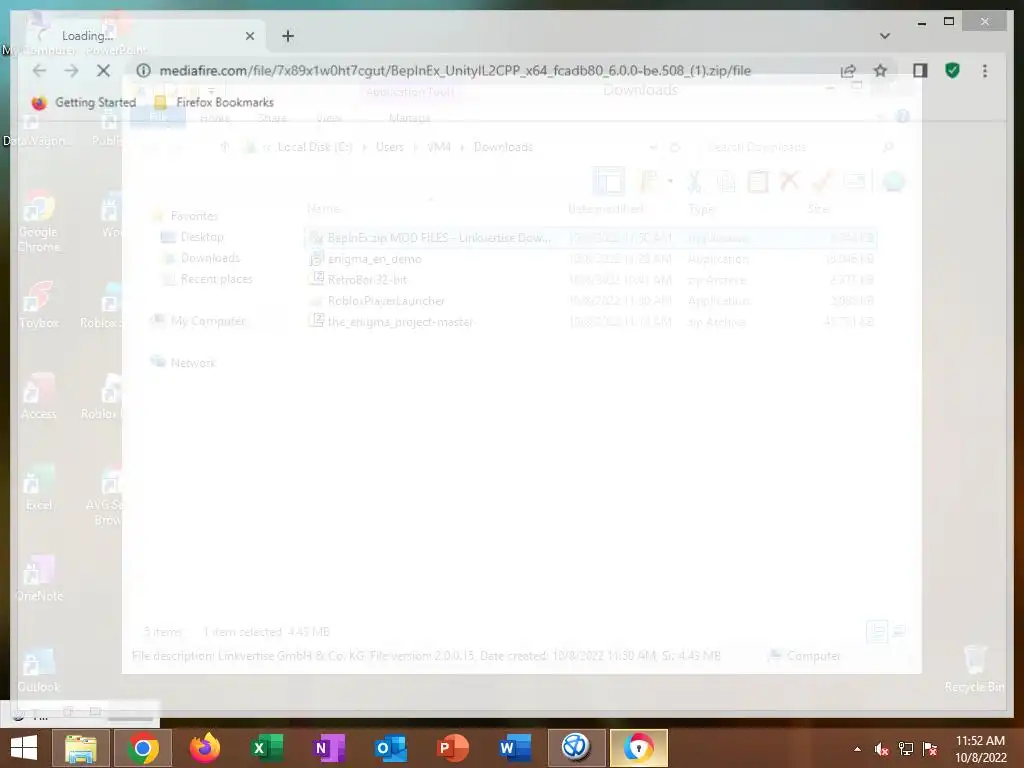
Task: Open the Getting Started bookmark
Action: [84, 103]
